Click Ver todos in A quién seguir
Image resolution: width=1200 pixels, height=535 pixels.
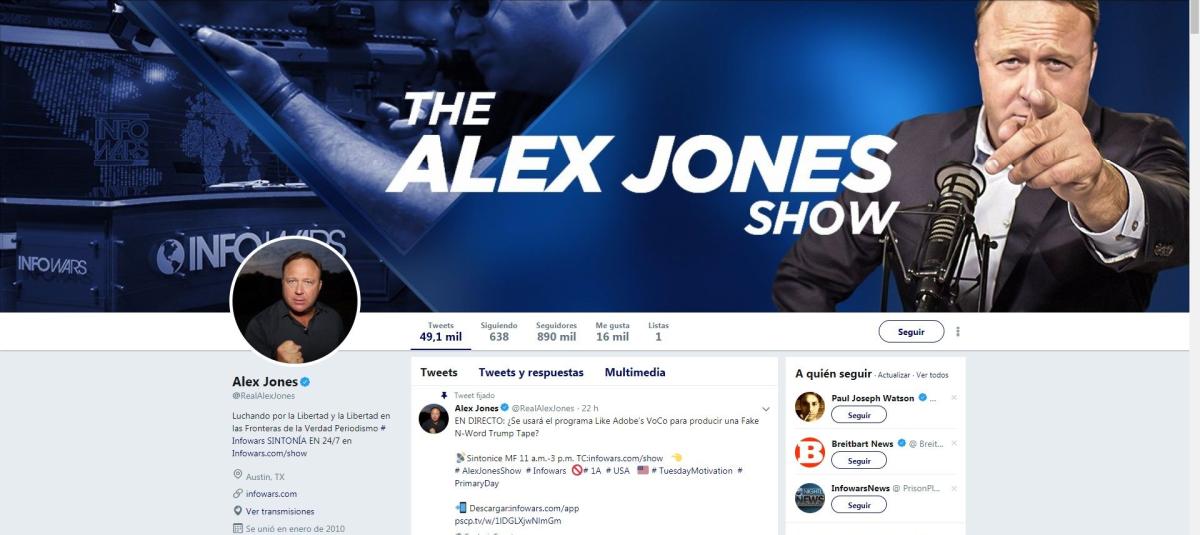932,375
